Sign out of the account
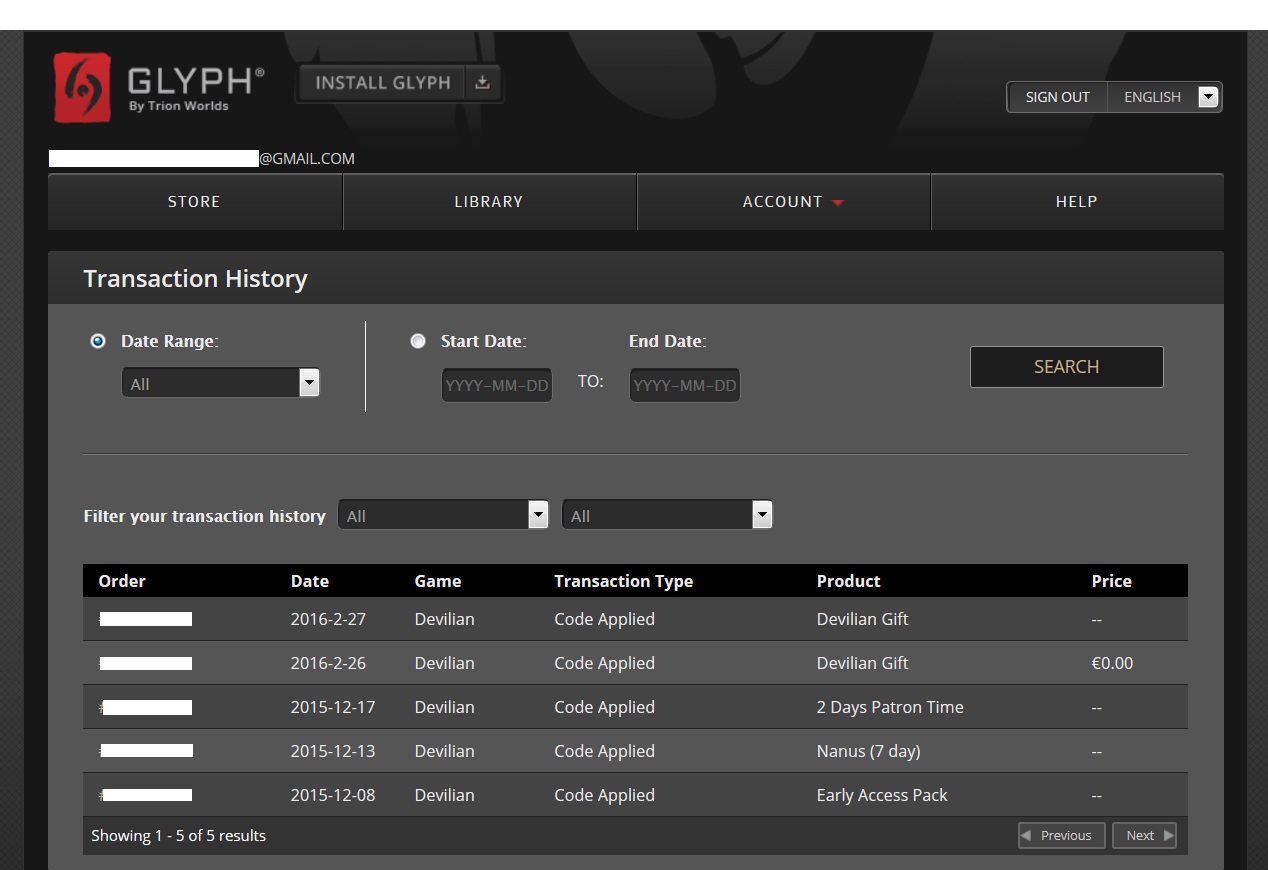The height and width of the screenshot is (870, 1268). [1057, 97]
